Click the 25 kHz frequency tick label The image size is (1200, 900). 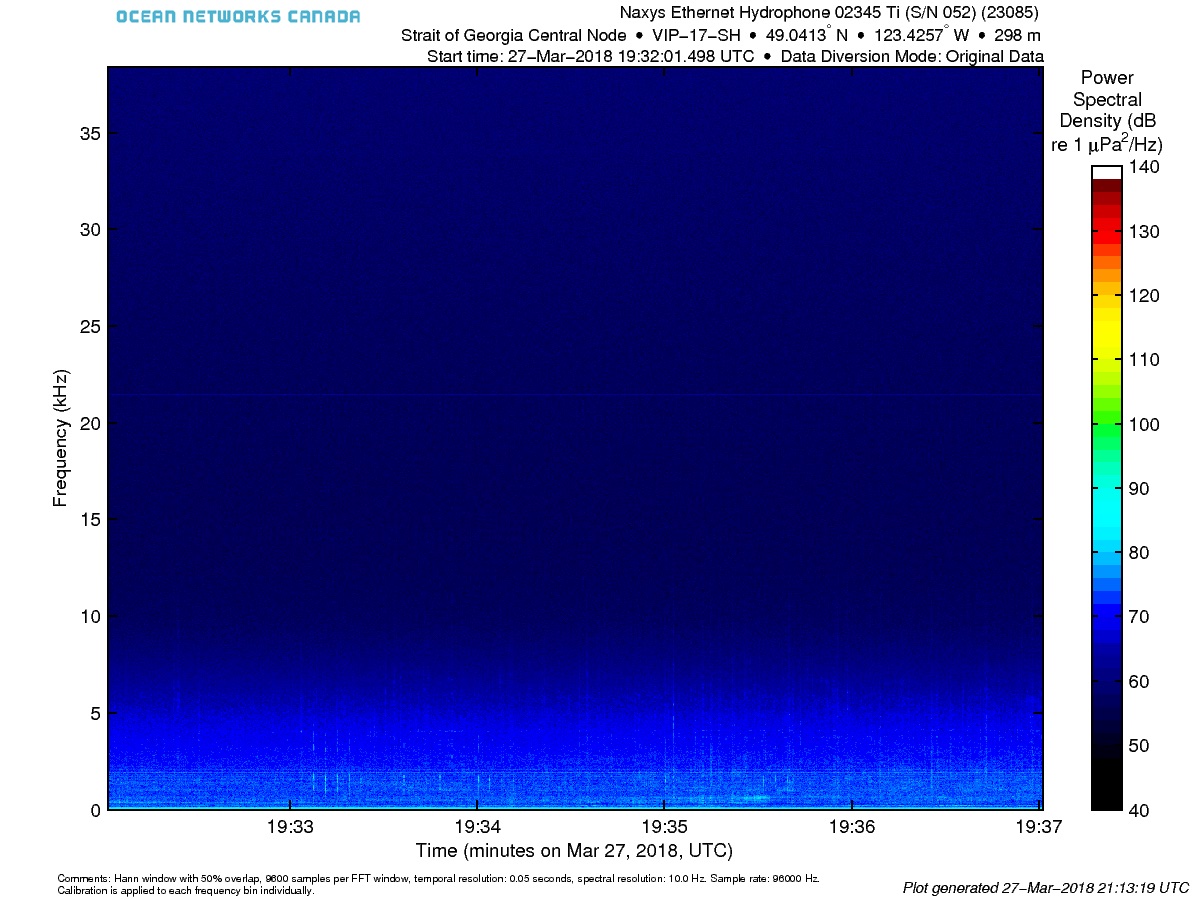[89, 326]
